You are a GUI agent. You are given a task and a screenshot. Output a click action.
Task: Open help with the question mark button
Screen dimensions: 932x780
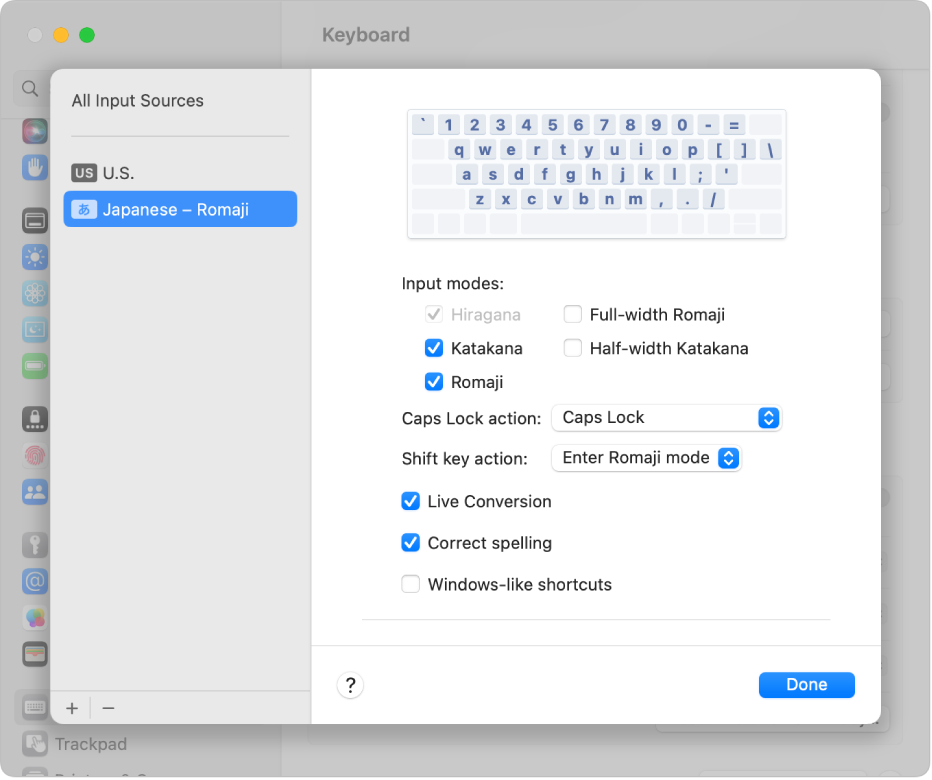pos(350,685)
